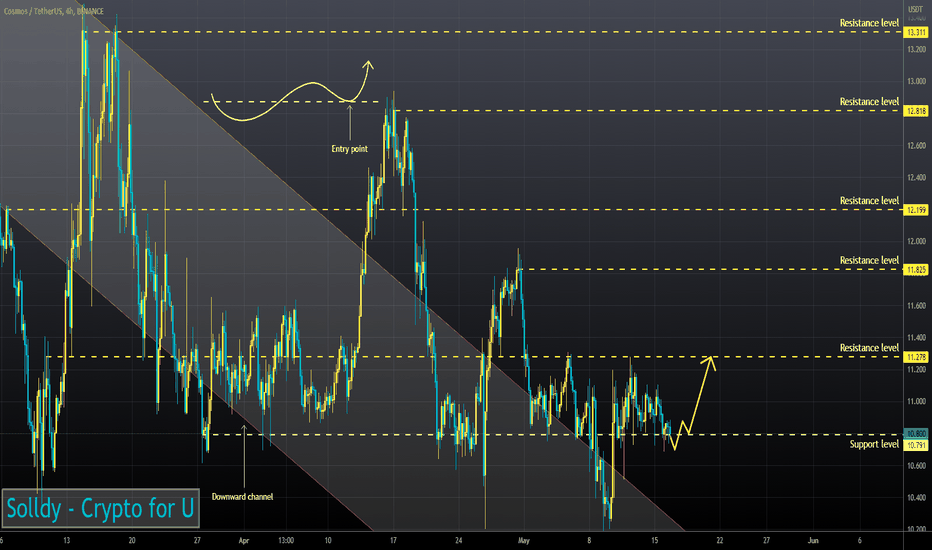Screen dimensions: 932x550
Task: Click the 13:00 label on the time axis
Action: coord(286,540)
